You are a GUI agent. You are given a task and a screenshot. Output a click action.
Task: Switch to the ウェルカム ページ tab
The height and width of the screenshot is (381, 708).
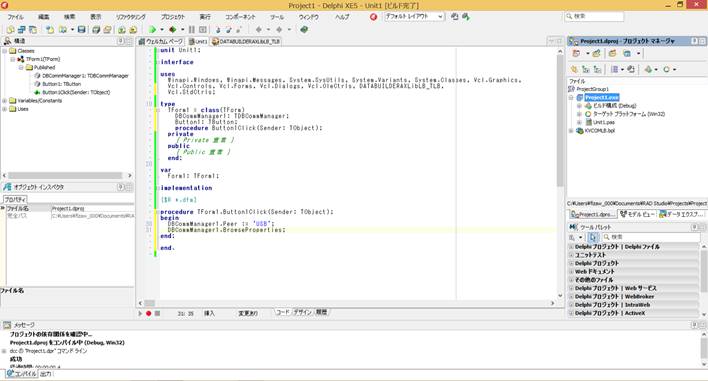tap(161, 42)
